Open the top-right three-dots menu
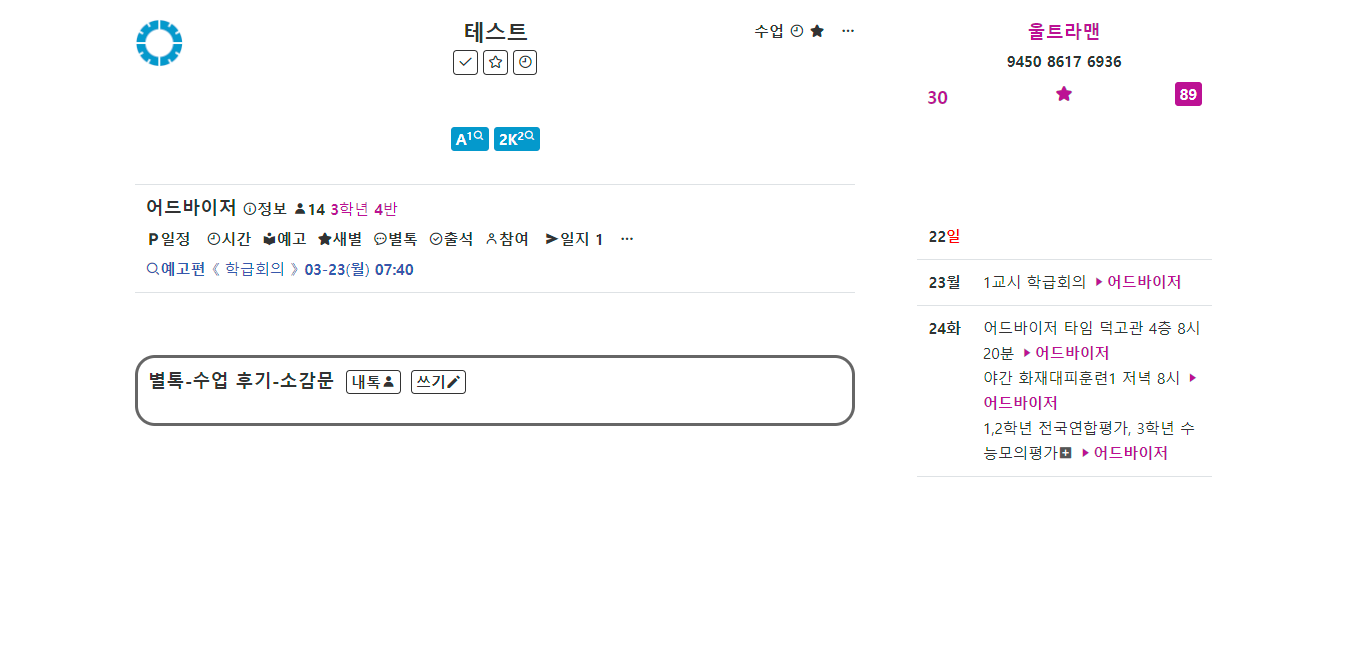Image resolution: width=1347 pixels, height=666 pixels. 848,31
